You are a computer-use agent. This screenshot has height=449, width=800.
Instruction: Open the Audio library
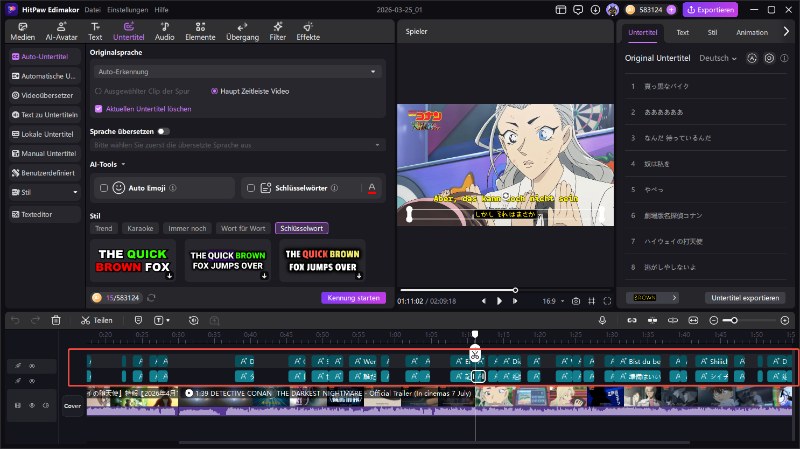coord(164,31)
